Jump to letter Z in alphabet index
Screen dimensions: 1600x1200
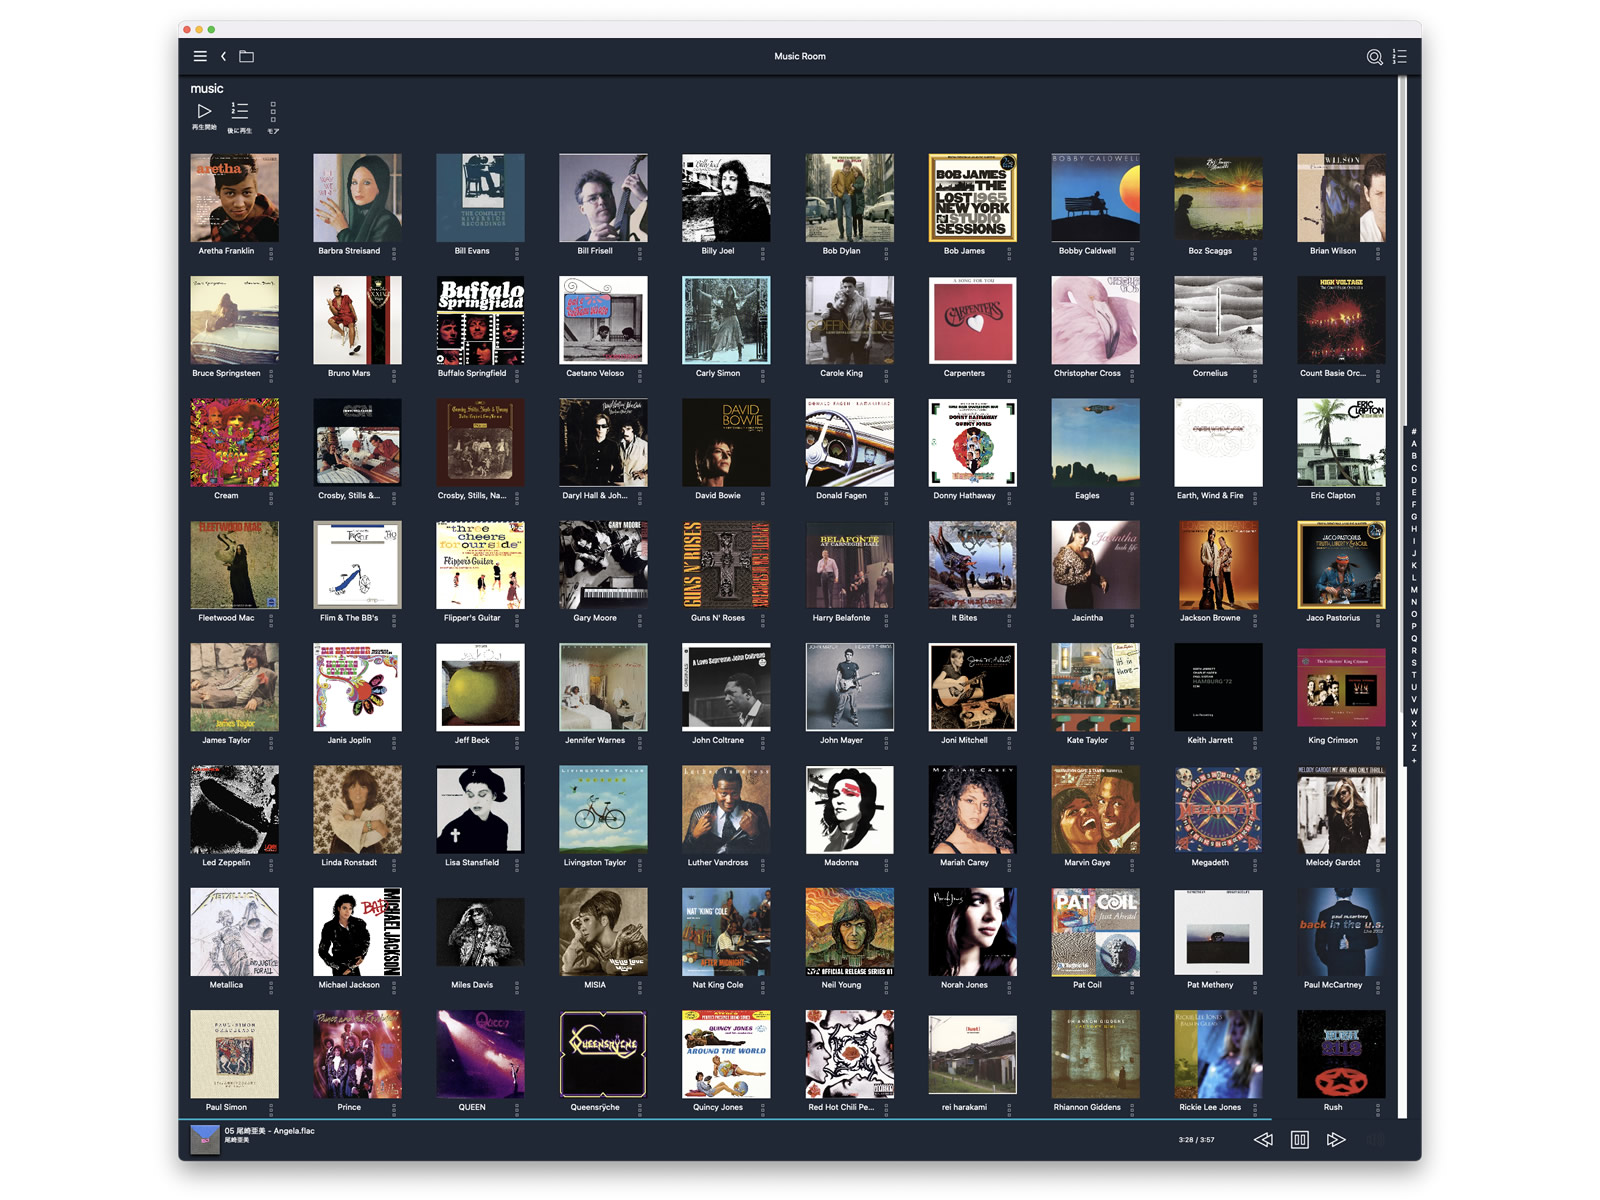tap(1414, 748)
